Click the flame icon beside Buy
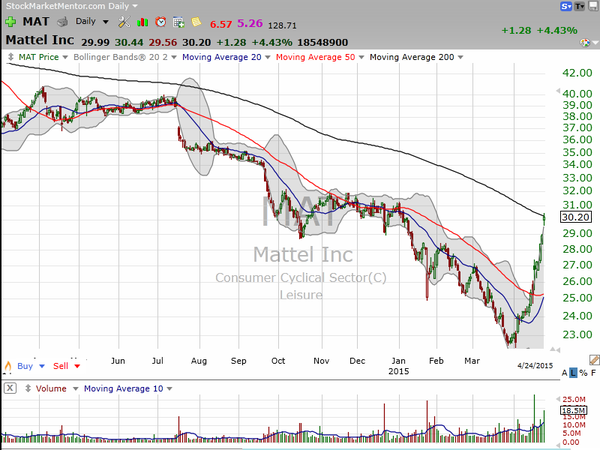 tap(8, 367)
